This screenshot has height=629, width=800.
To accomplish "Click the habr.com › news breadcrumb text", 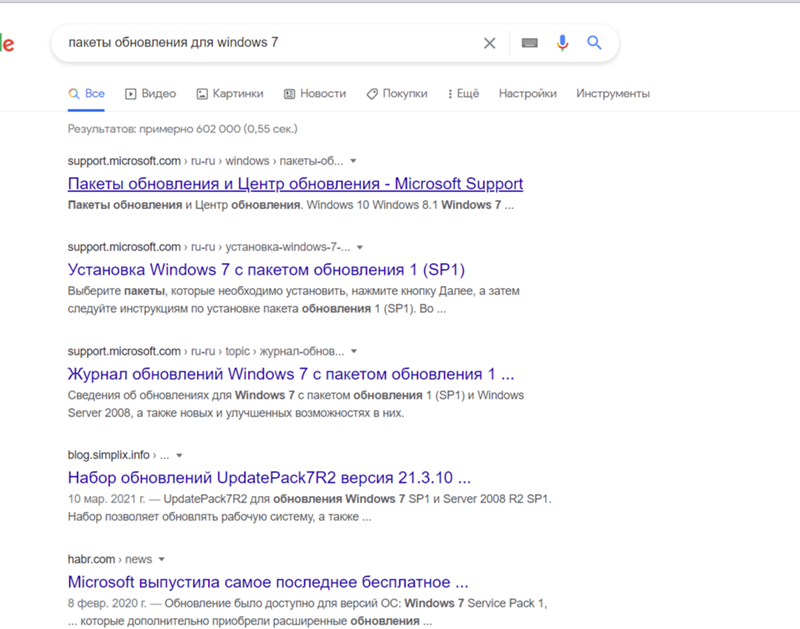I will 110,559.
